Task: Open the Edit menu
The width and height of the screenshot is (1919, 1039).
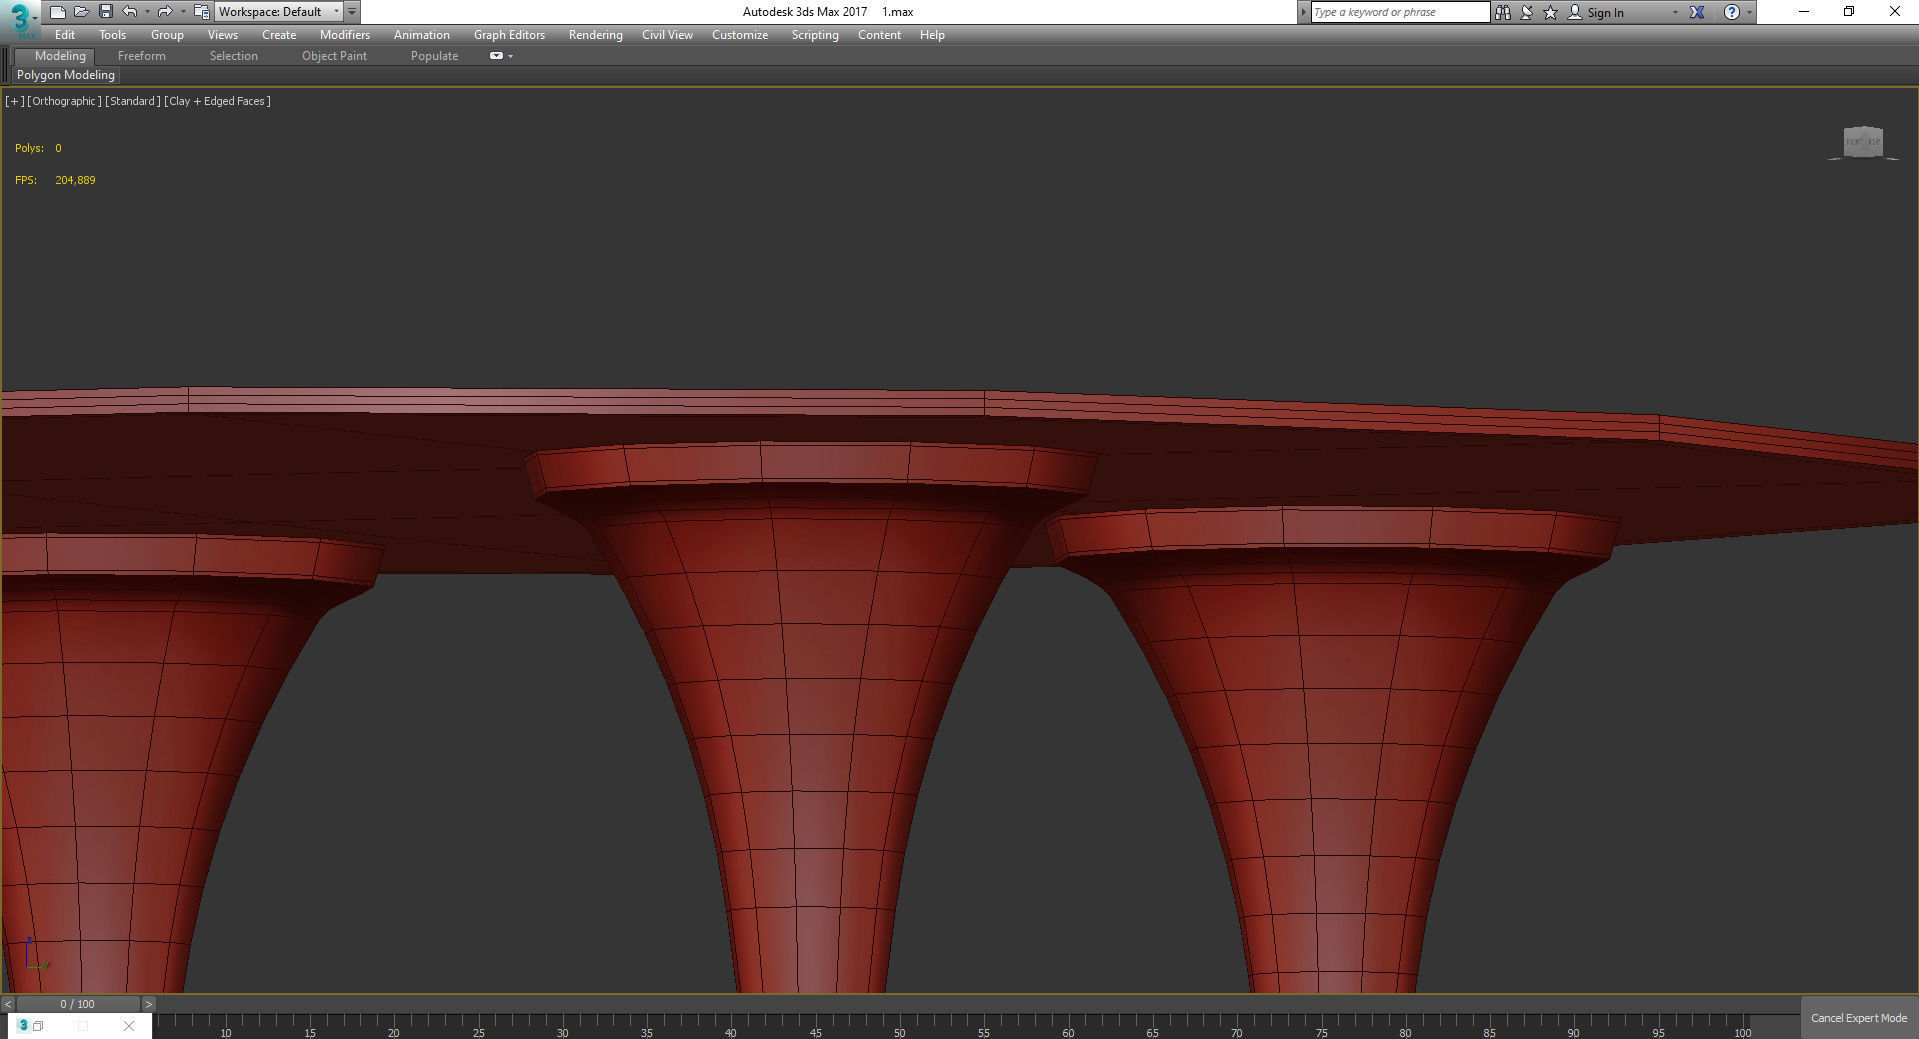Action: [x=65, y=35]
